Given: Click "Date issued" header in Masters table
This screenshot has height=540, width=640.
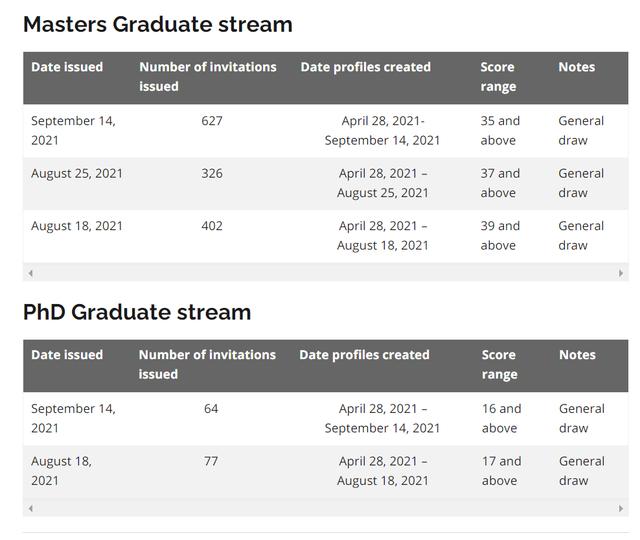Looking at the screenshot, I should coord(67,67).
